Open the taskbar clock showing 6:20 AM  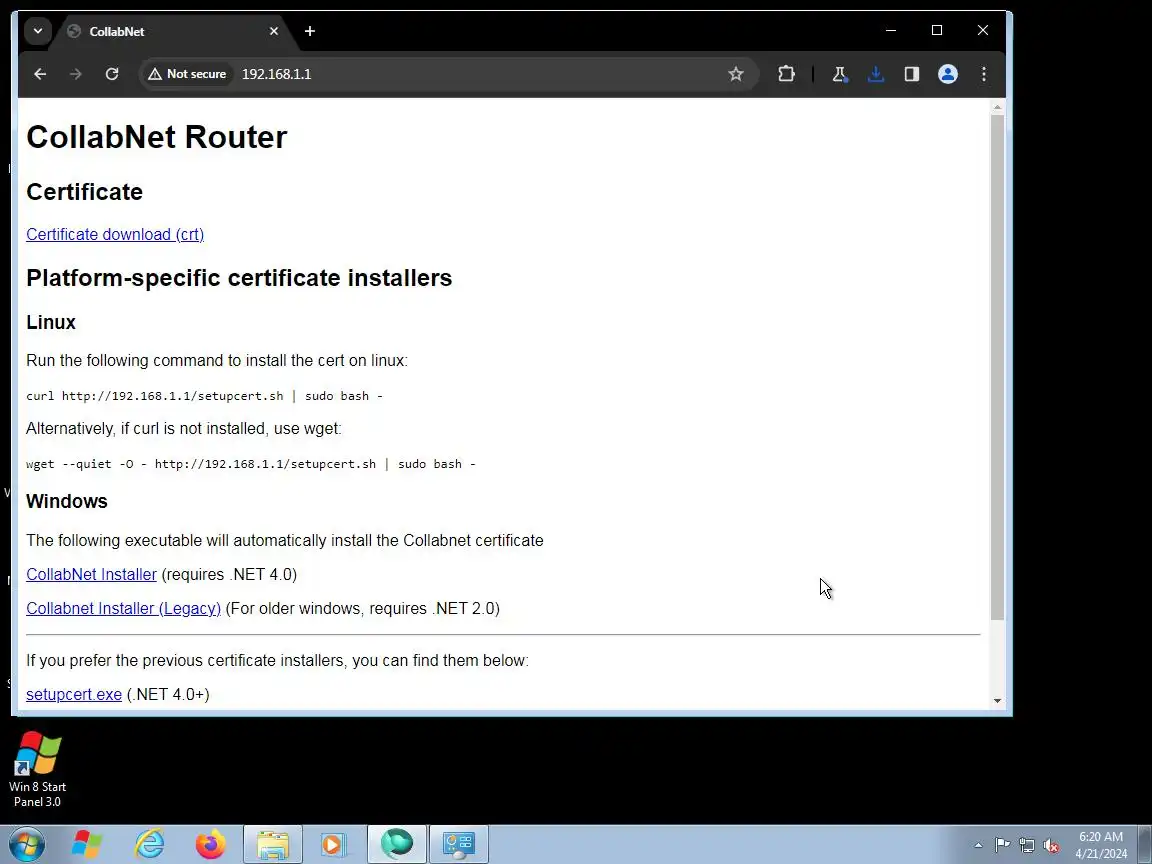coord(1101,846)
